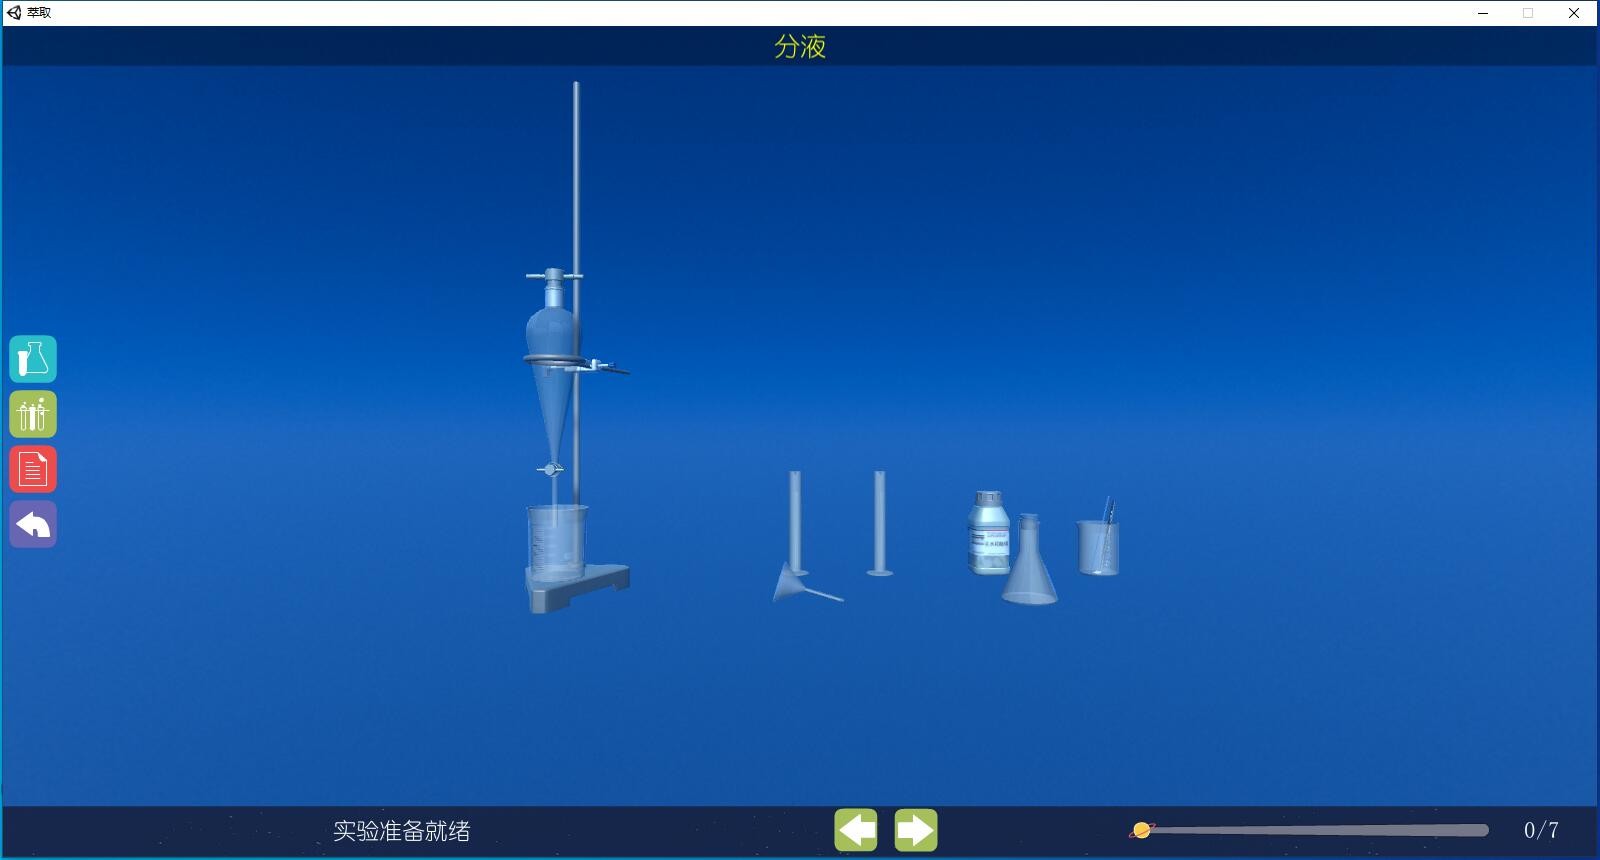Screen dimensions: 1600x860
Task: Select the beaker under the separatory funnel
Action: pos(556,543)
